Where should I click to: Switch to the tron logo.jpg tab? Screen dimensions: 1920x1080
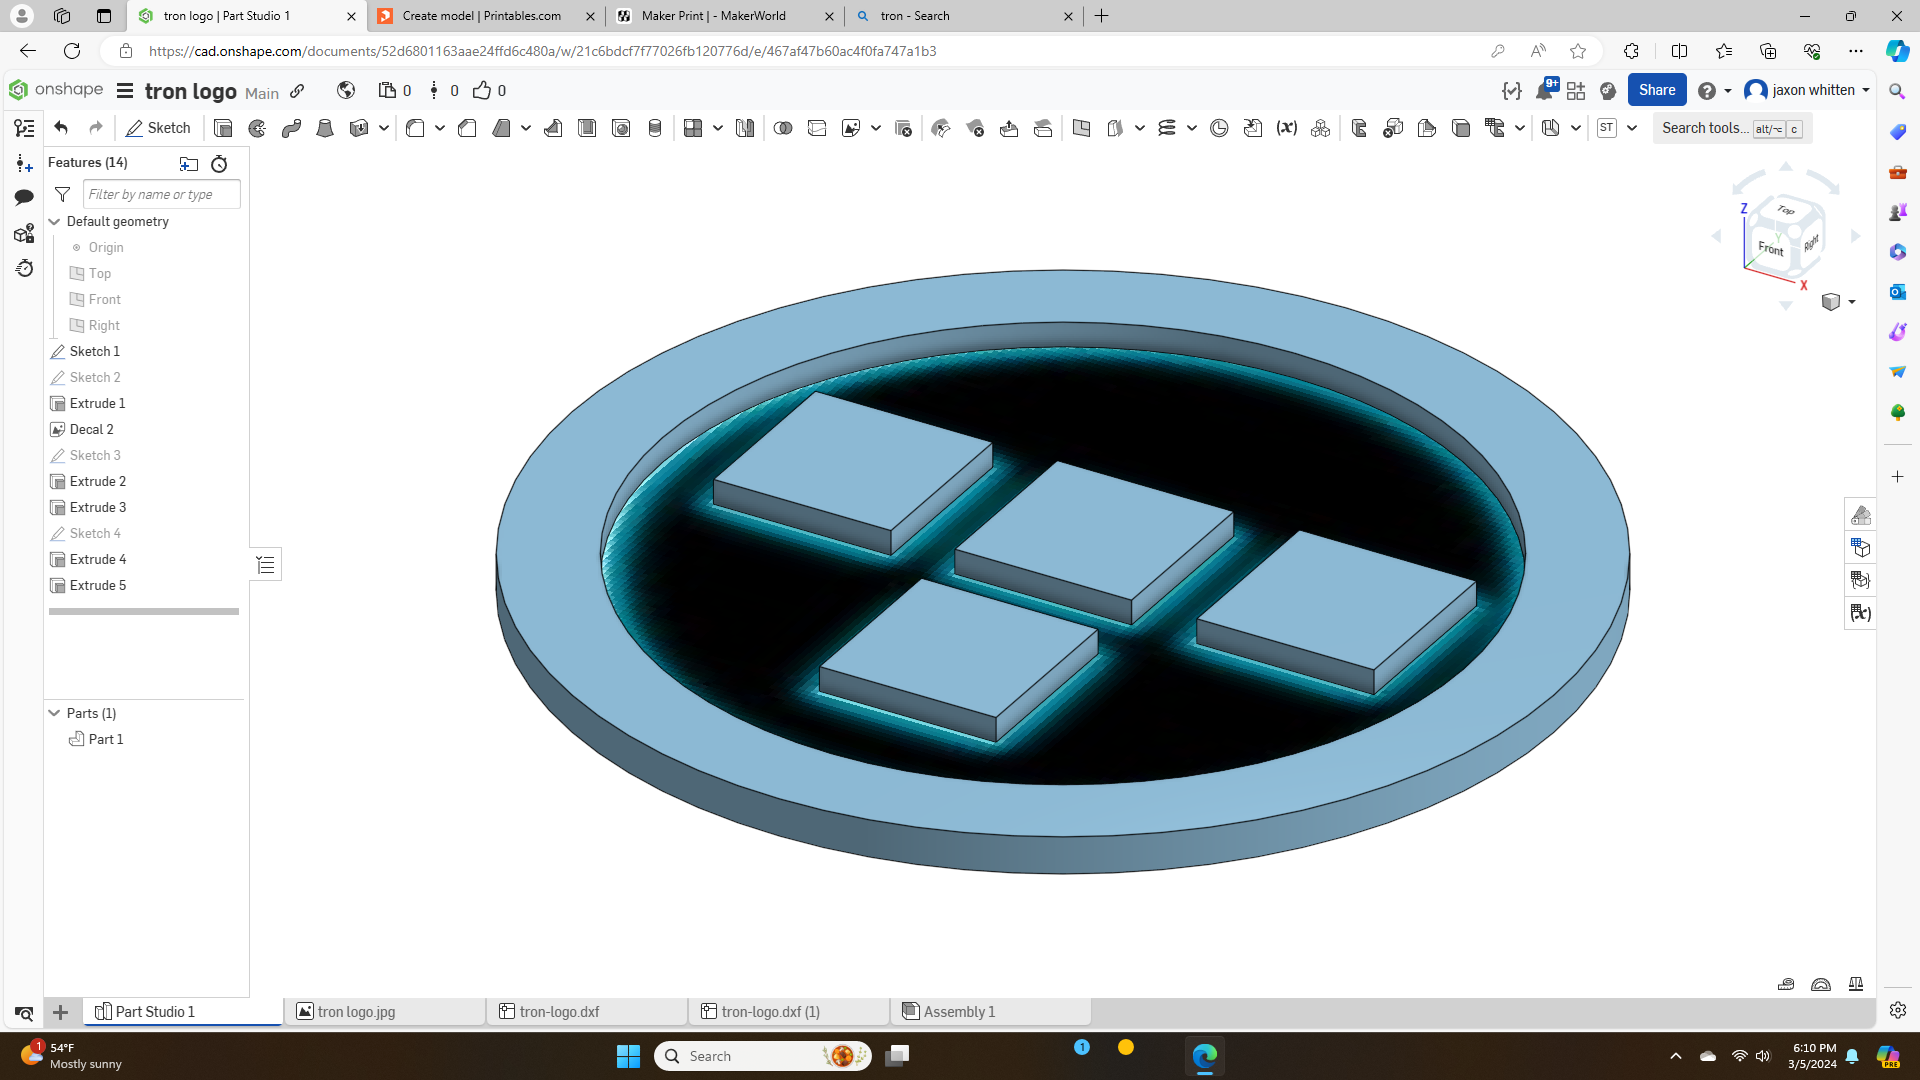(x=384, y=1012)
